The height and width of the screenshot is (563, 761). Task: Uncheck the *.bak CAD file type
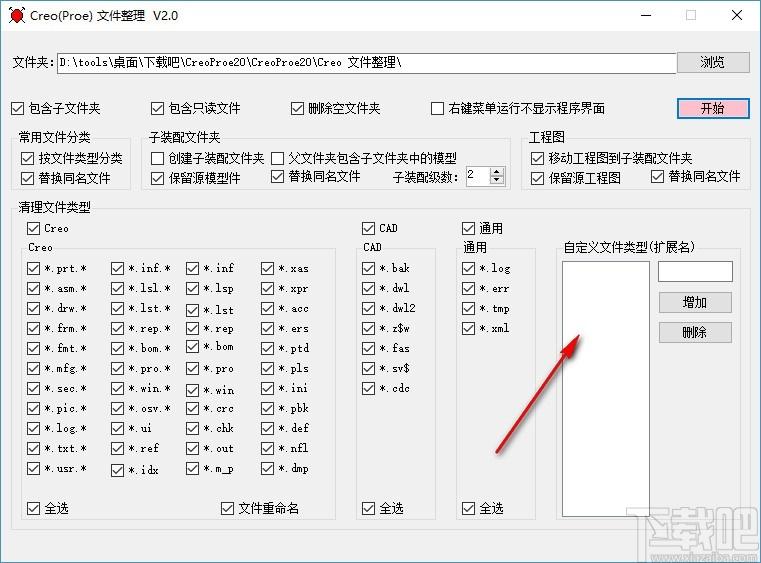coord(369,268)
